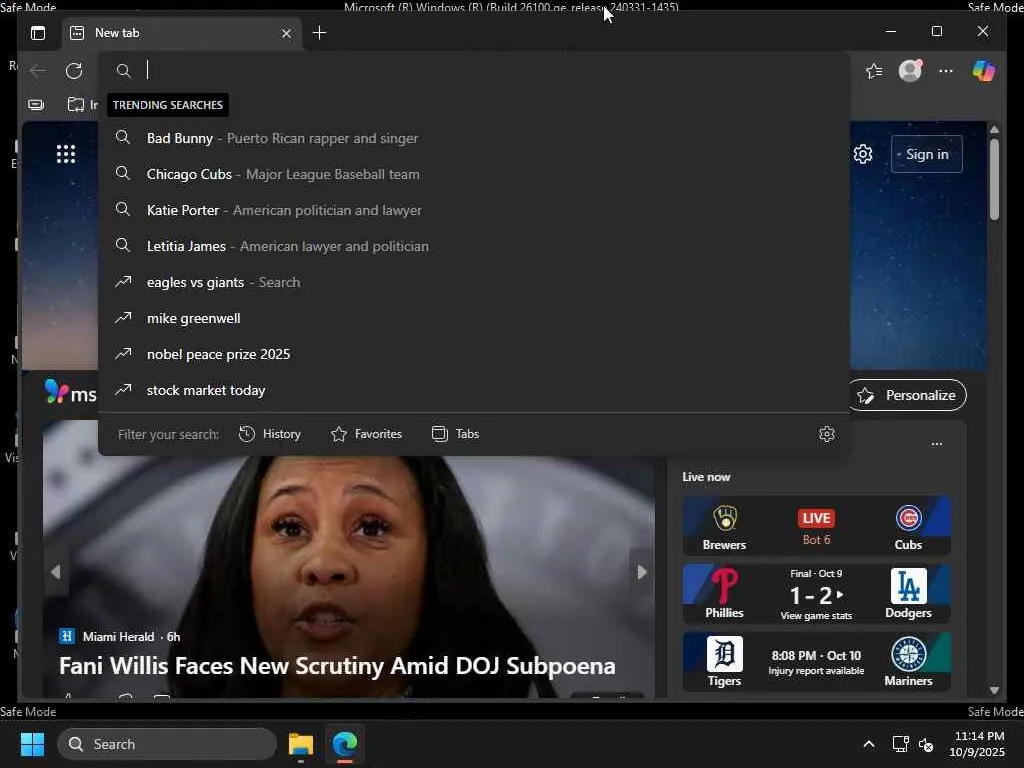This screenshot has width=1024, height=768.
Task: Click the Refresh page icon
Action: 74,71
